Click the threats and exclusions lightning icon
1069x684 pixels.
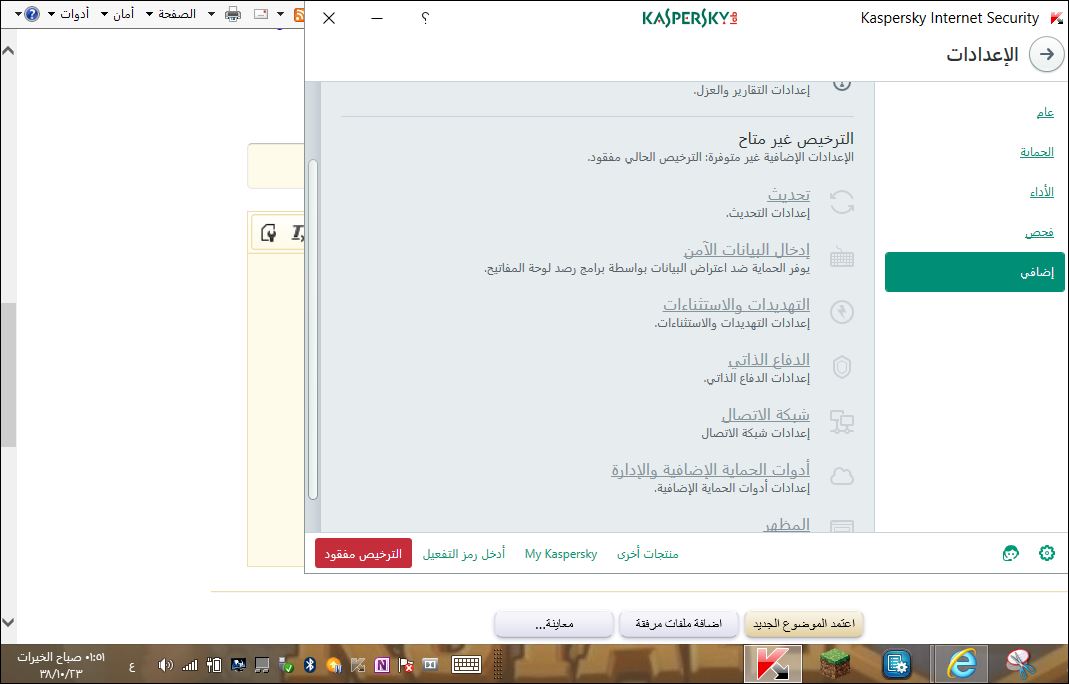click(842, 312)
